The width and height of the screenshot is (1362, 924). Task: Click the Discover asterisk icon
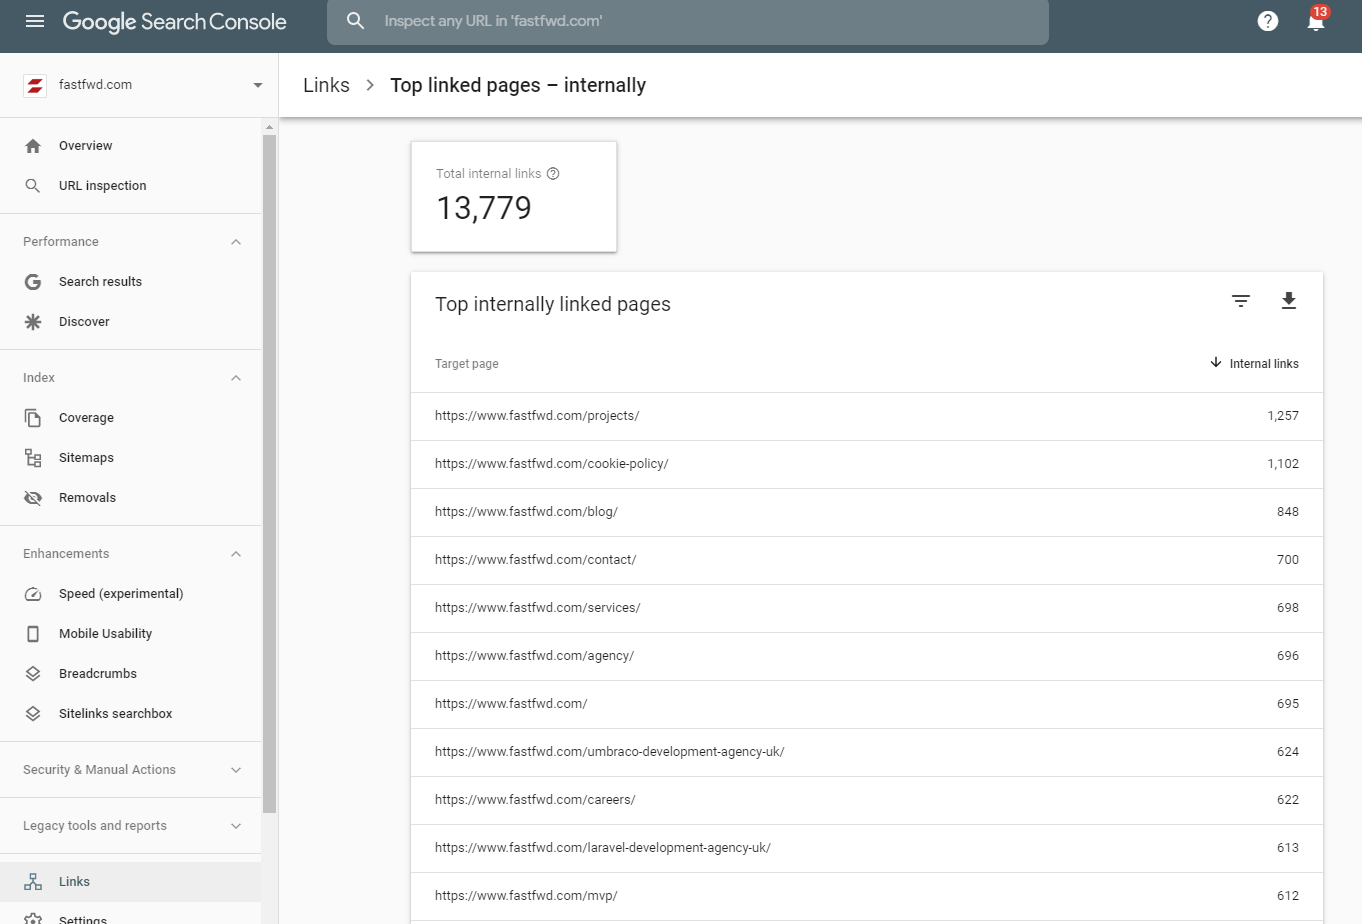point(33,322)
